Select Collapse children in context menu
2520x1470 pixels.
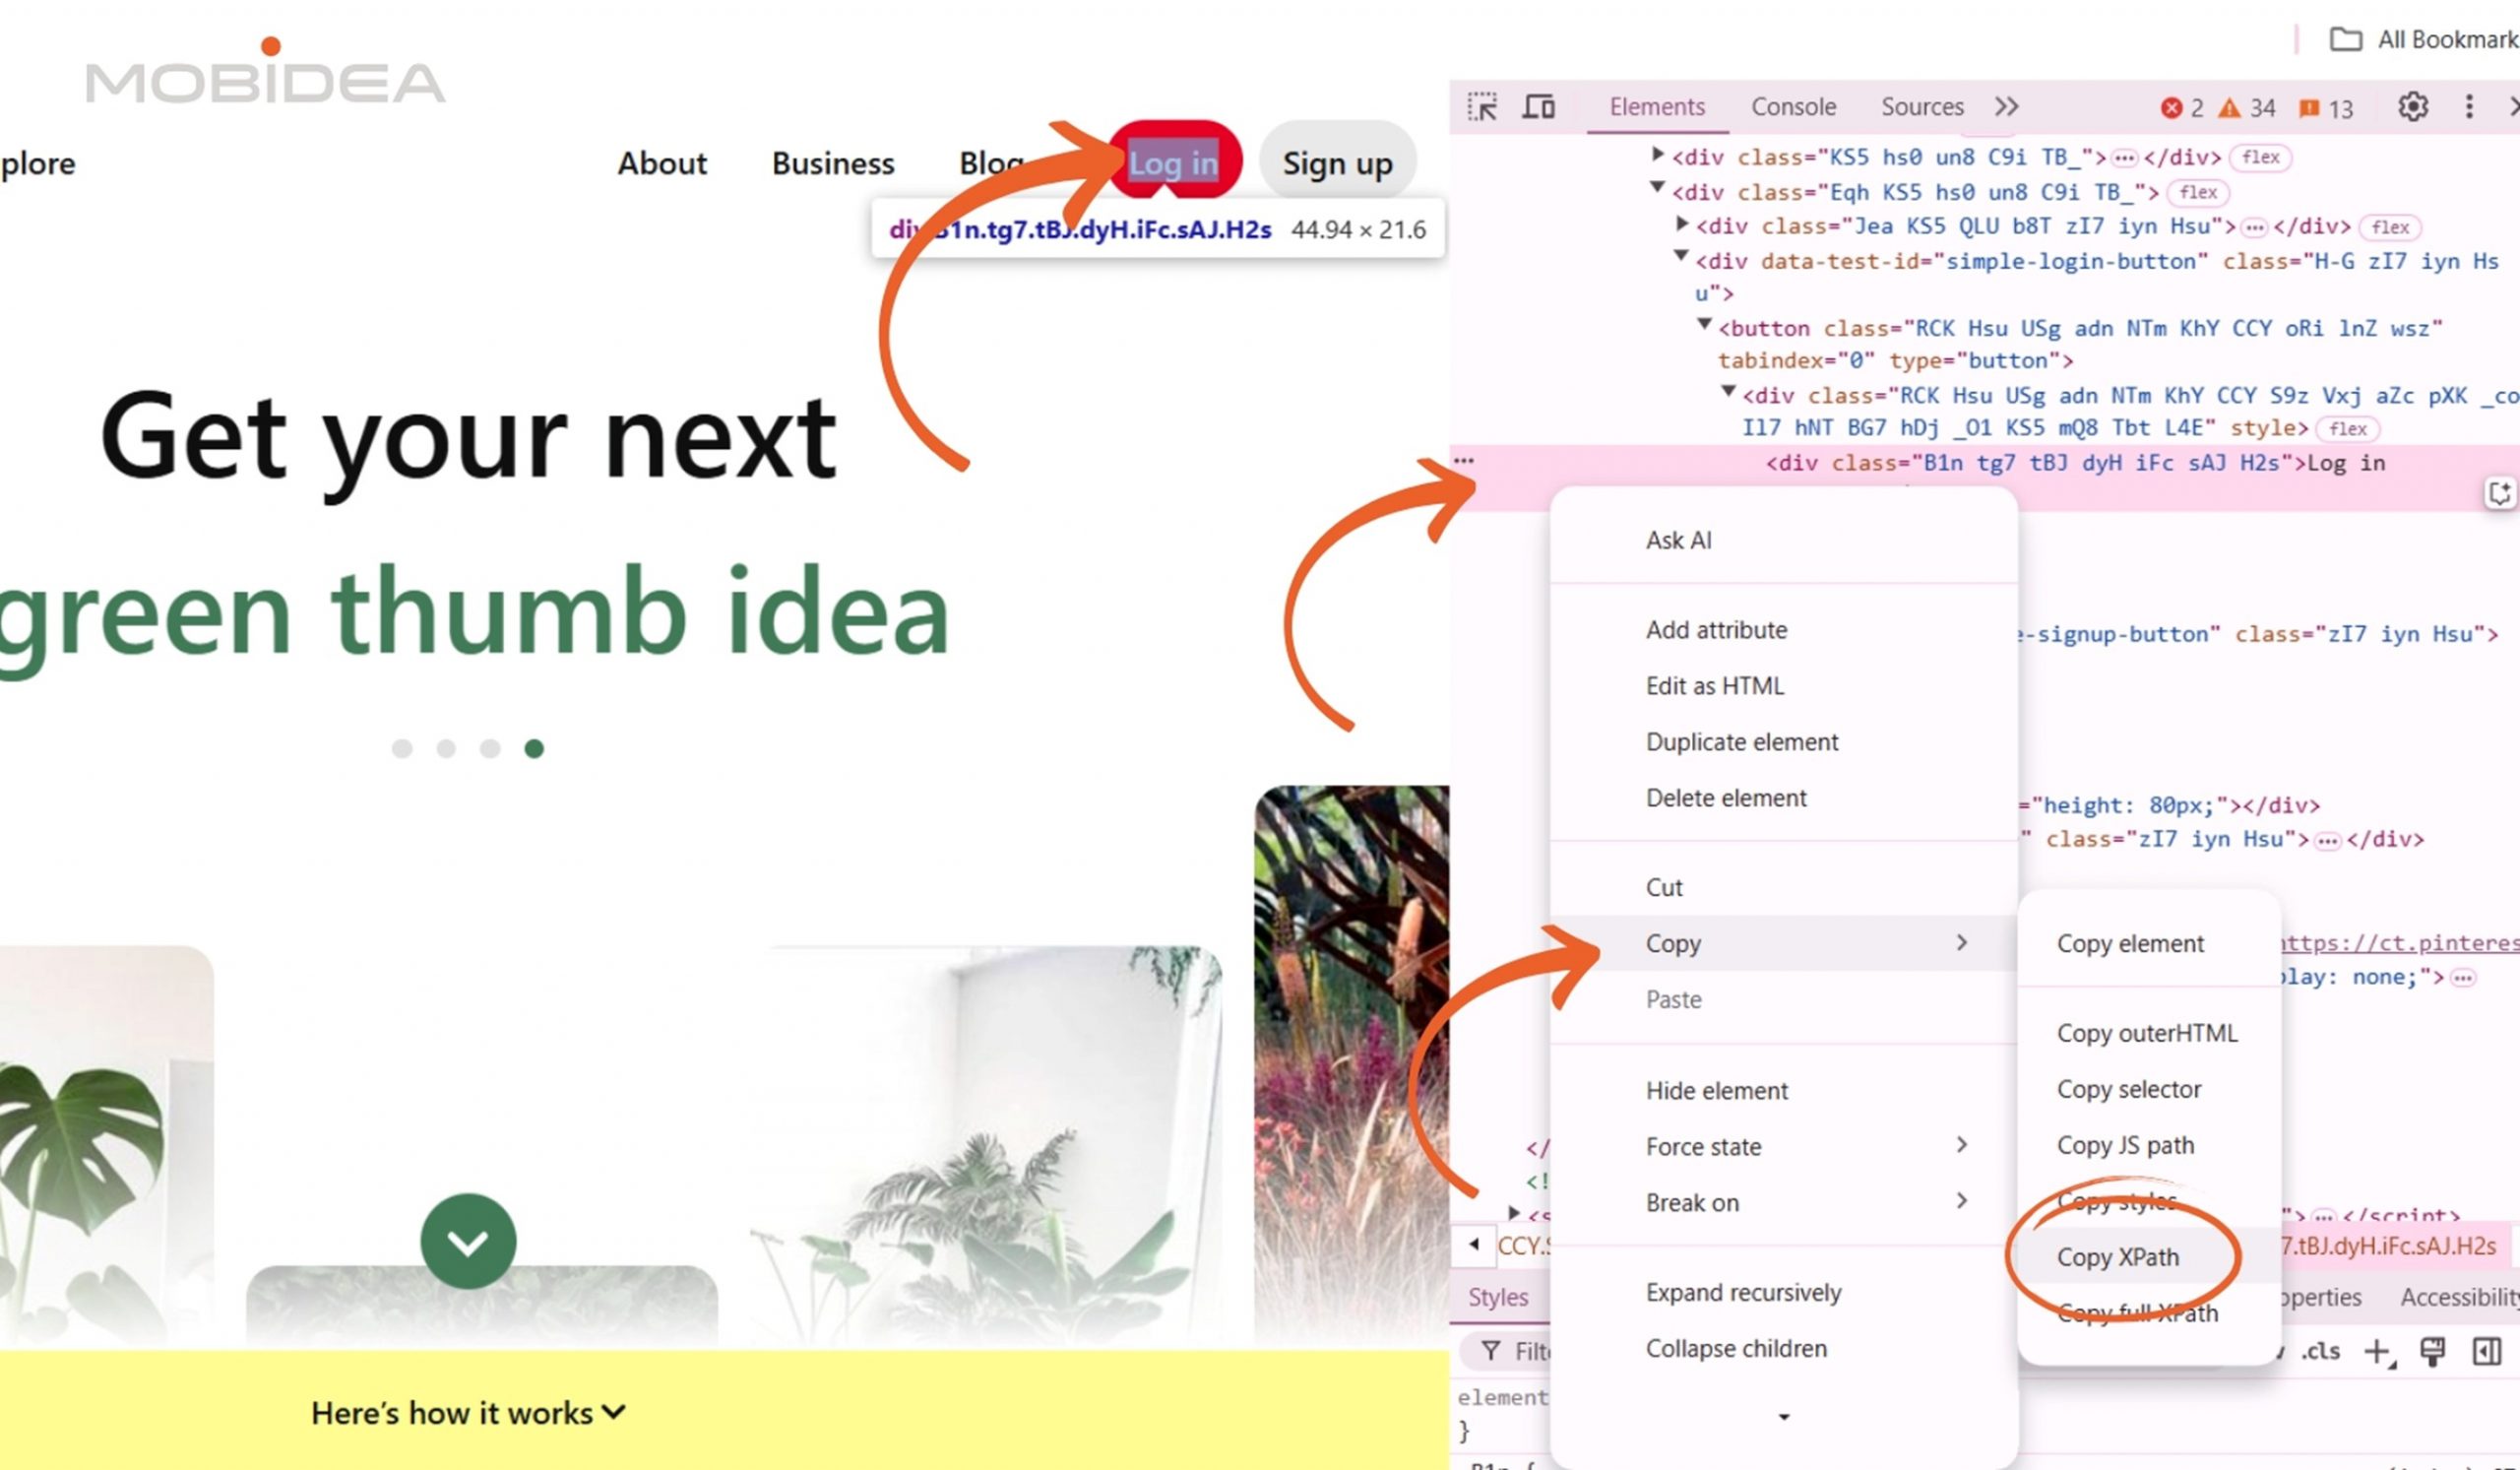[x=1783, y=1348]
